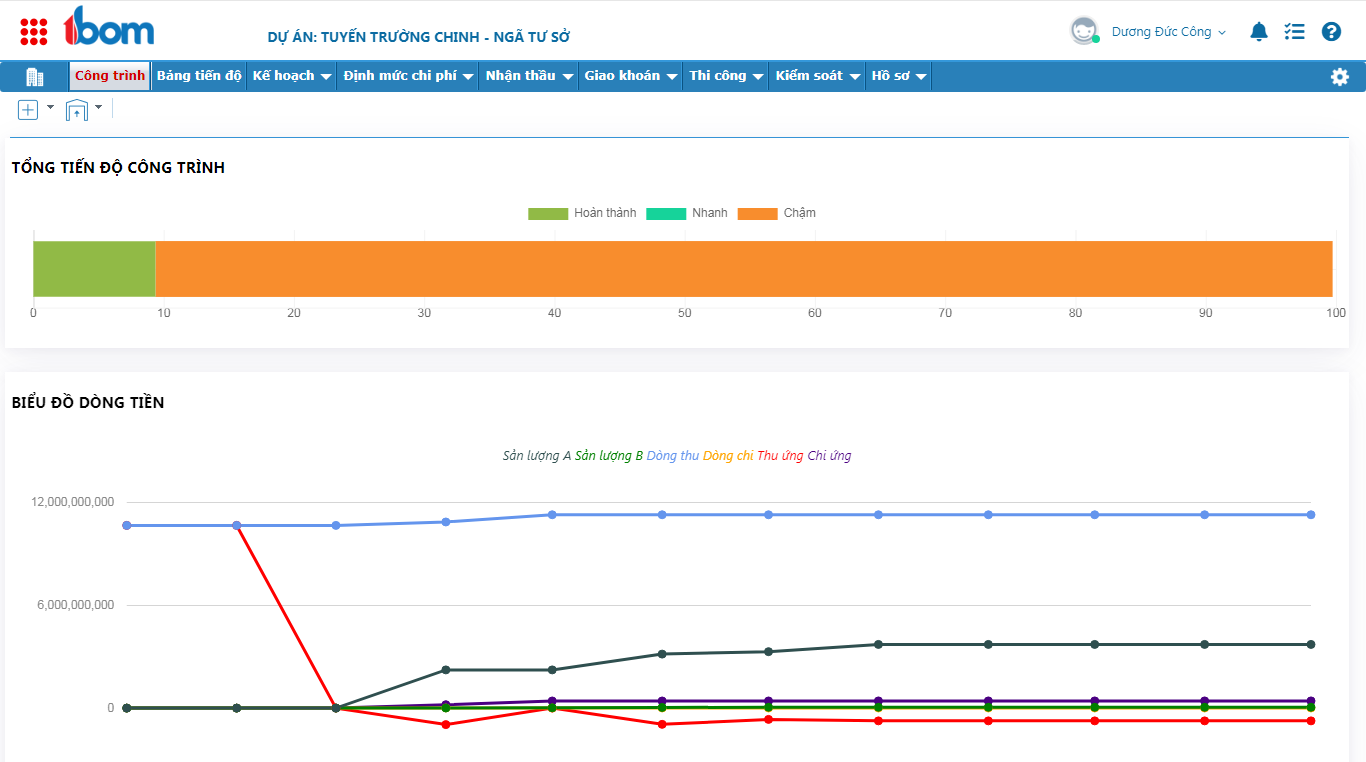Open the task checklist icon
Image resolution: width=1366 pixels, height=762 pixels.
[1295, 32]
